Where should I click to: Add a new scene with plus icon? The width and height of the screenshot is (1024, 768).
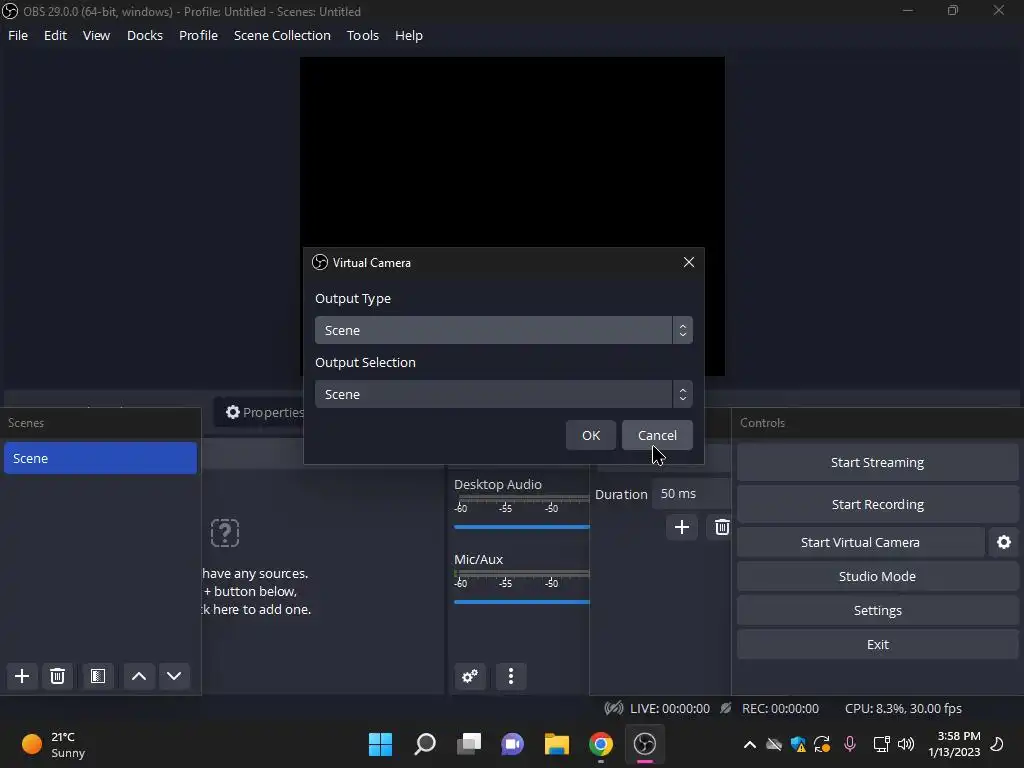click(22, 676)
